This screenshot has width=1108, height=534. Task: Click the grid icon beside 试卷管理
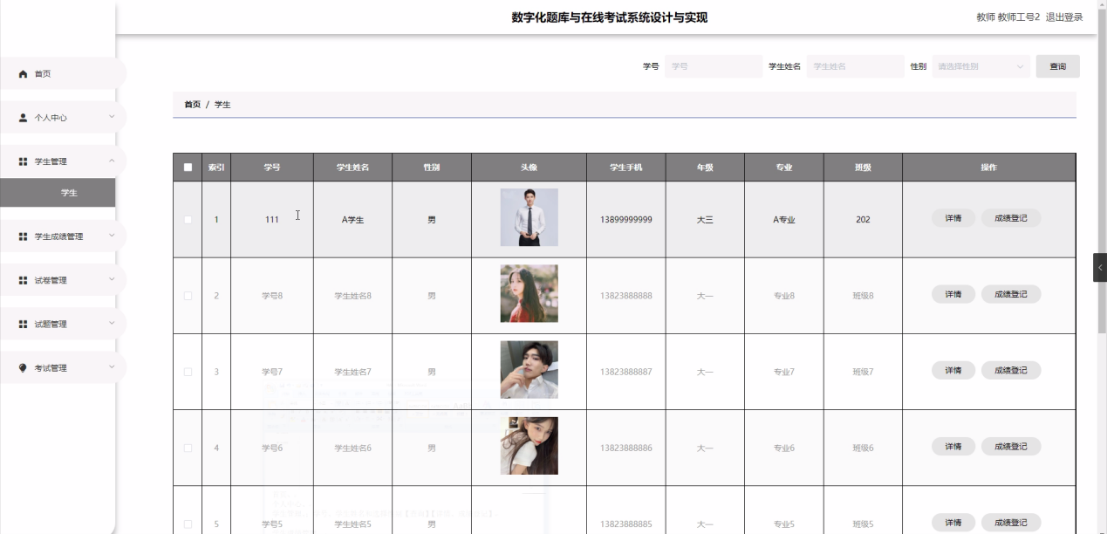(x=23, y=280)
